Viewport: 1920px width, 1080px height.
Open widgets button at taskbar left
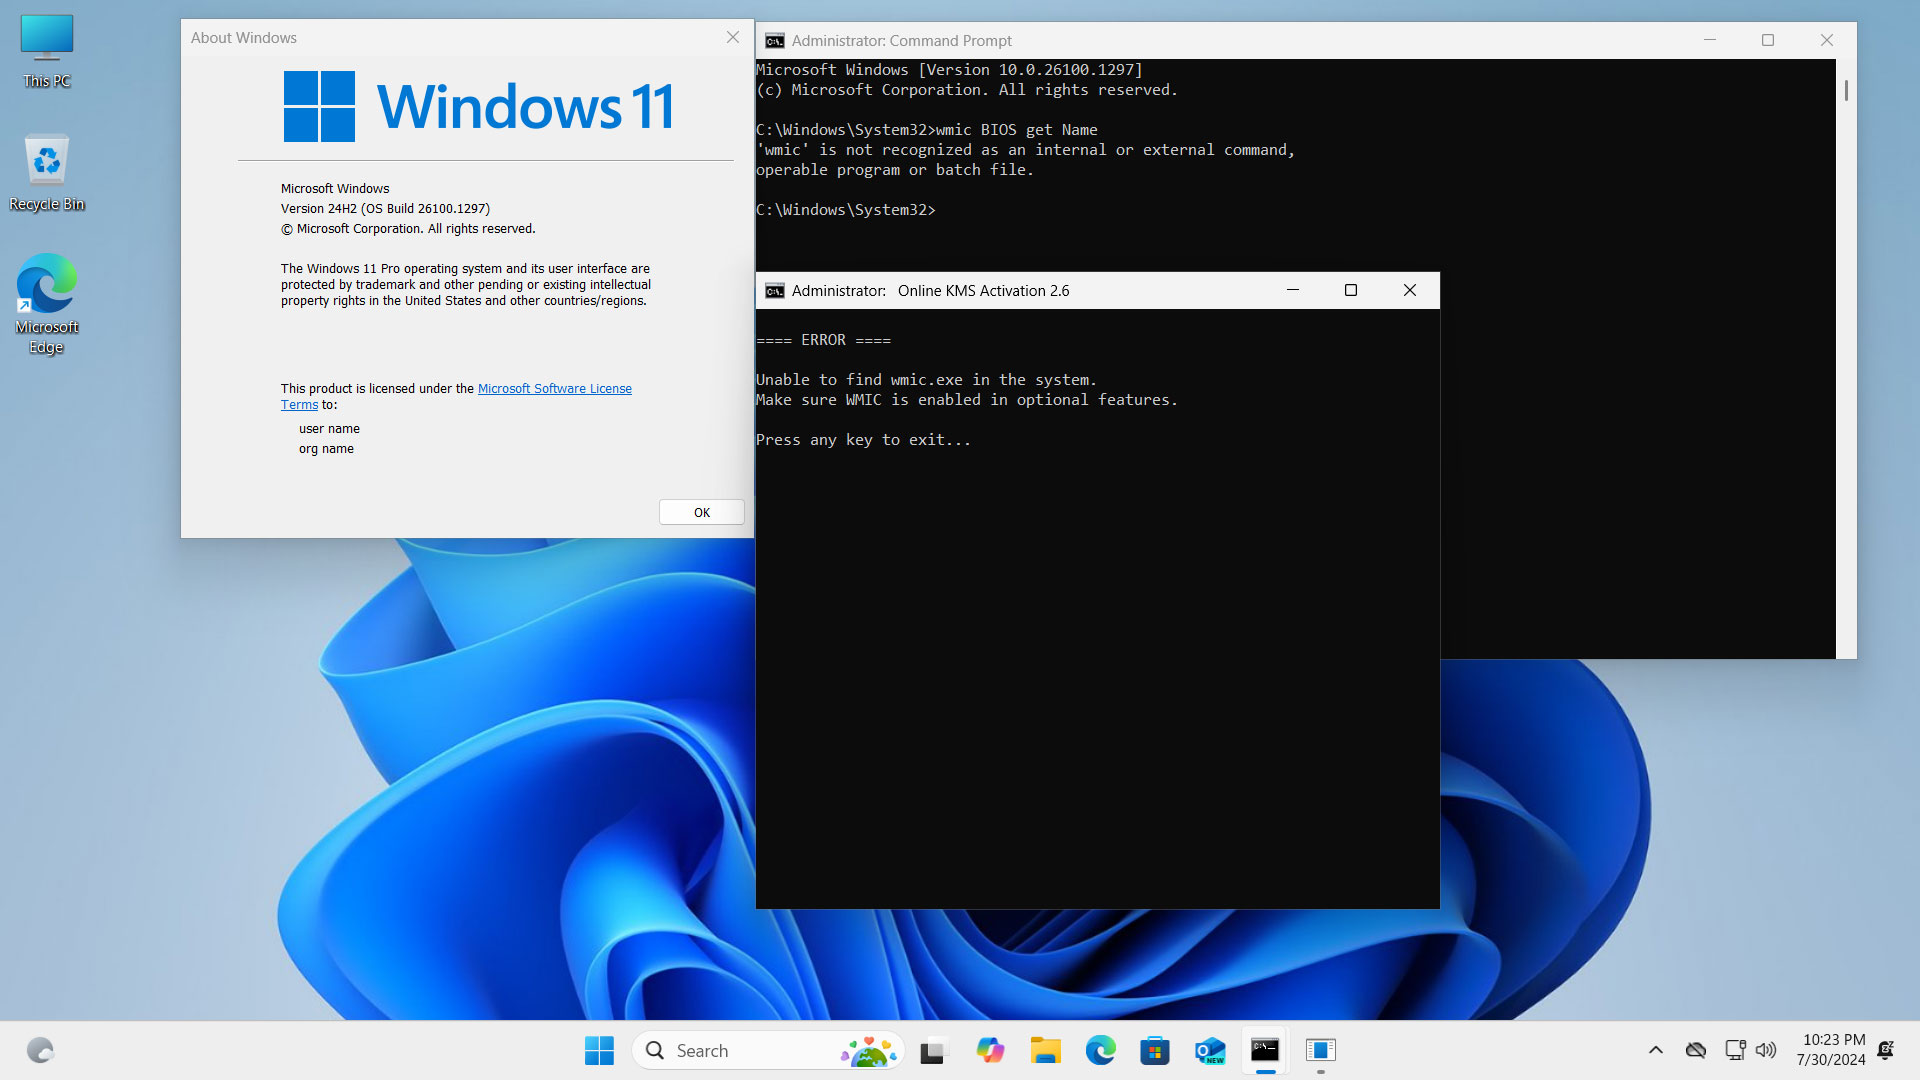point(40,1050)
